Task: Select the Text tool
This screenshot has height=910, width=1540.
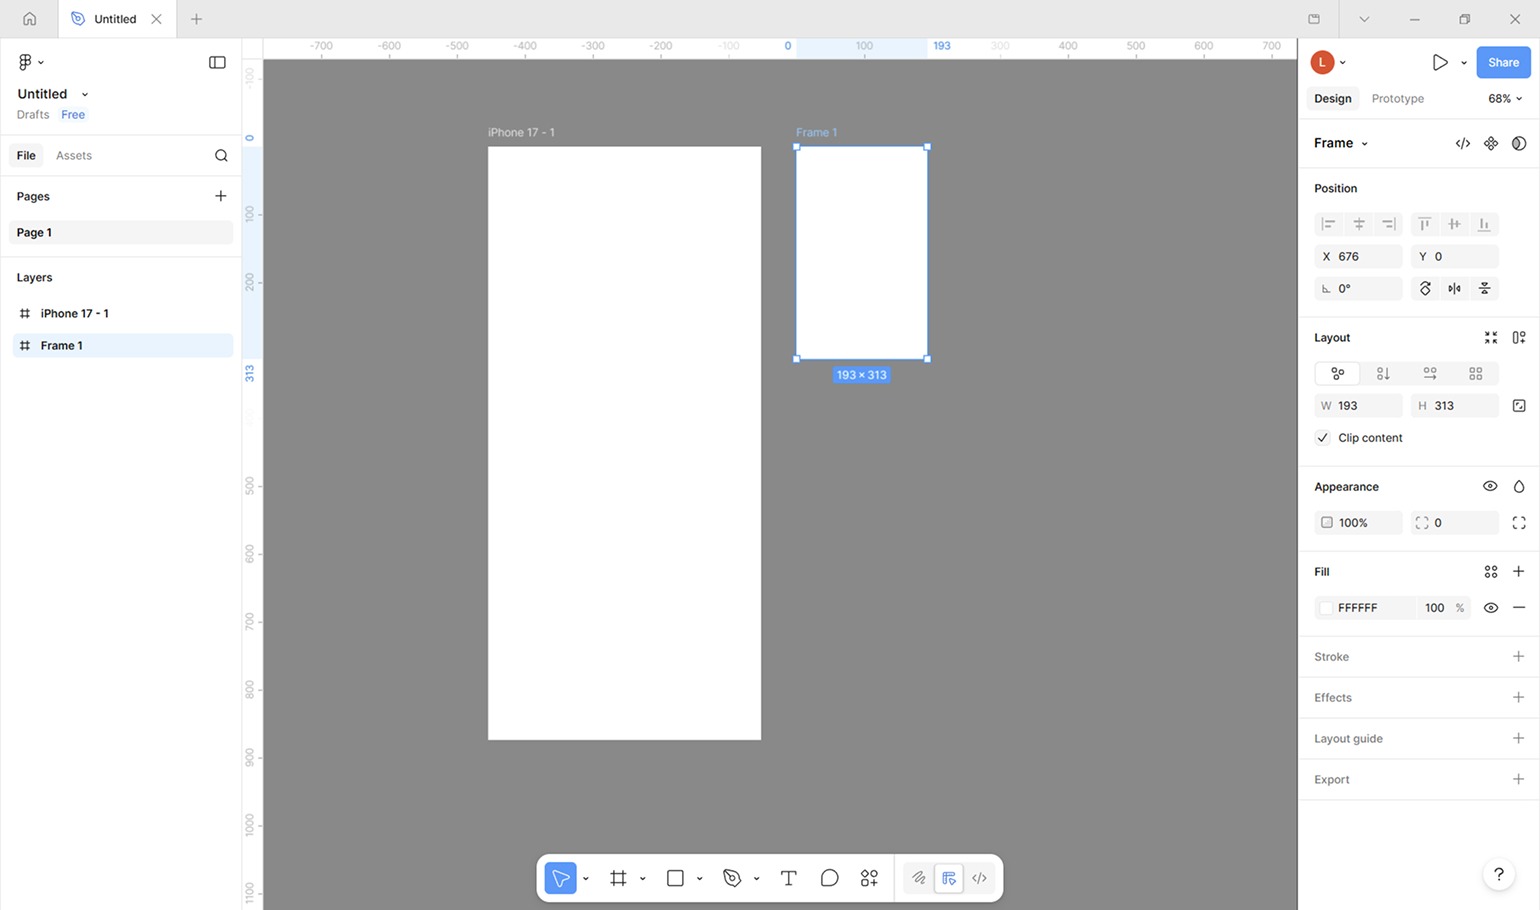Action: pos(788,878)
